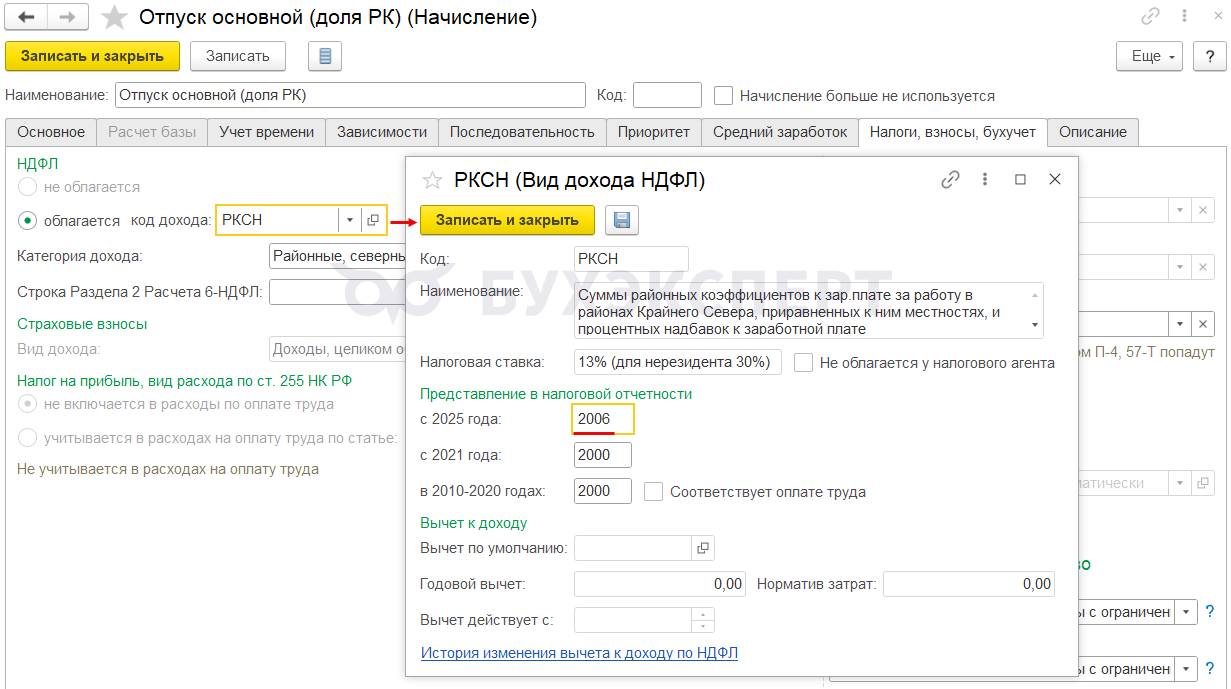The height and width of the screenshot is (689, 1231).
Task: Expand код дохода dropdown arrow
Action: pos(349,220)
